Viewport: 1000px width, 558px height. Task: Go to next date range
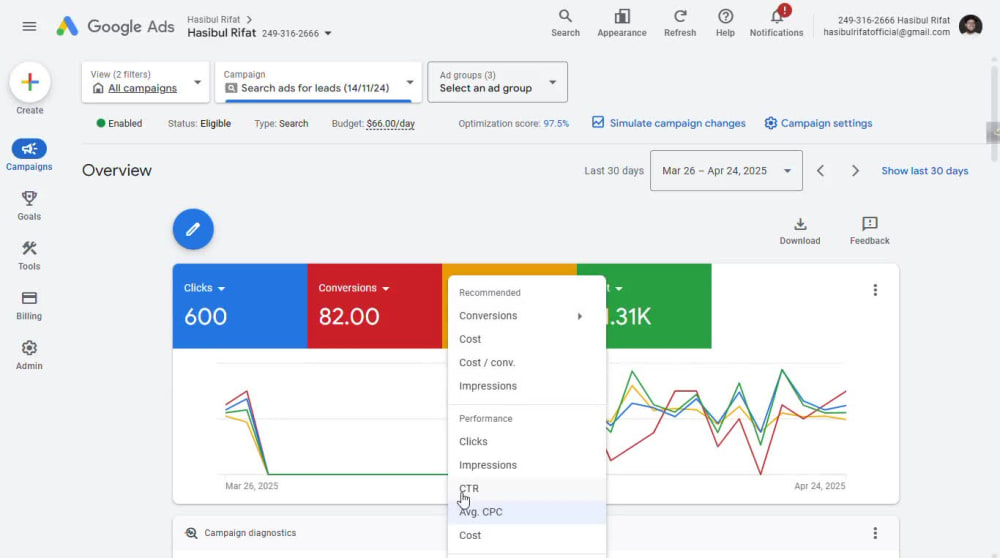pyautogui.click(x=855, y=171)
